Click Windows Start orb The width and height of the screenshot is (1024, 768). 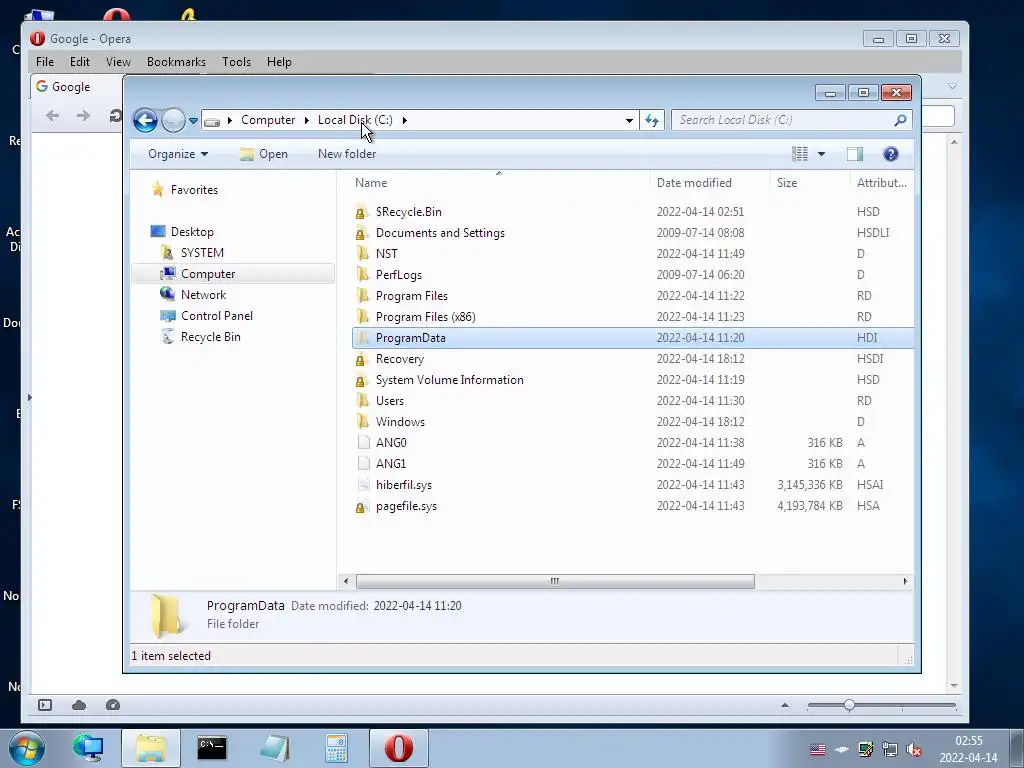[27, 748]
